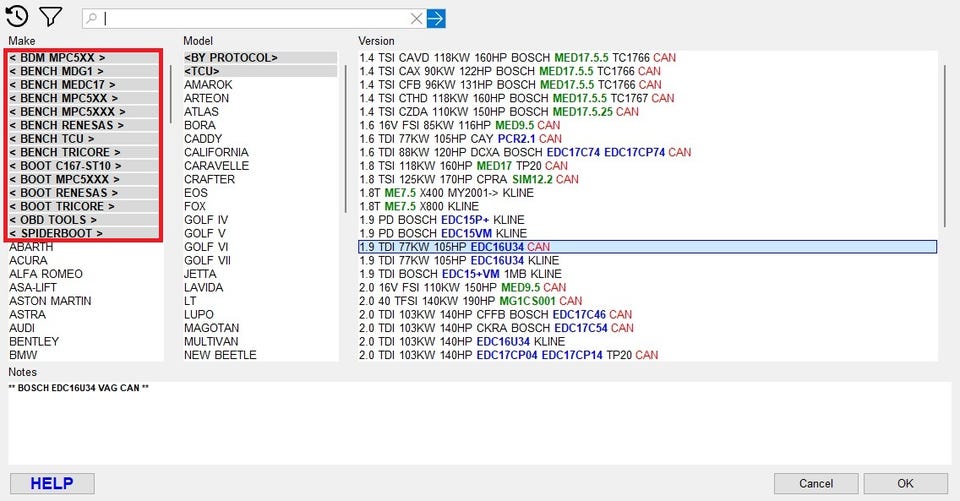Viewport: 960px width, 501px height.
Task: Pick GOLF IV model
Action: coord(206,219)
